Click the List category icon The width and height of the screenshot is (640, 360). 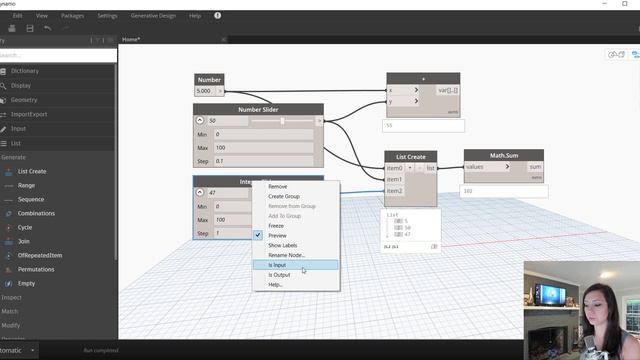coord(3,144)
